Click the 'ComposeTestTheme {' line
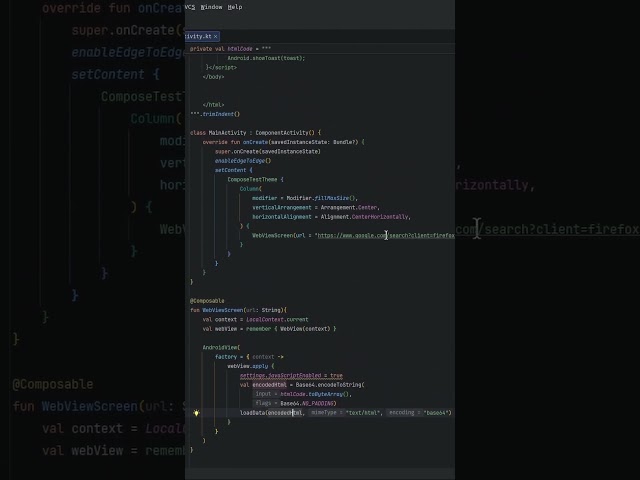This screenshot has width=640, height=480. click(255, 180)
